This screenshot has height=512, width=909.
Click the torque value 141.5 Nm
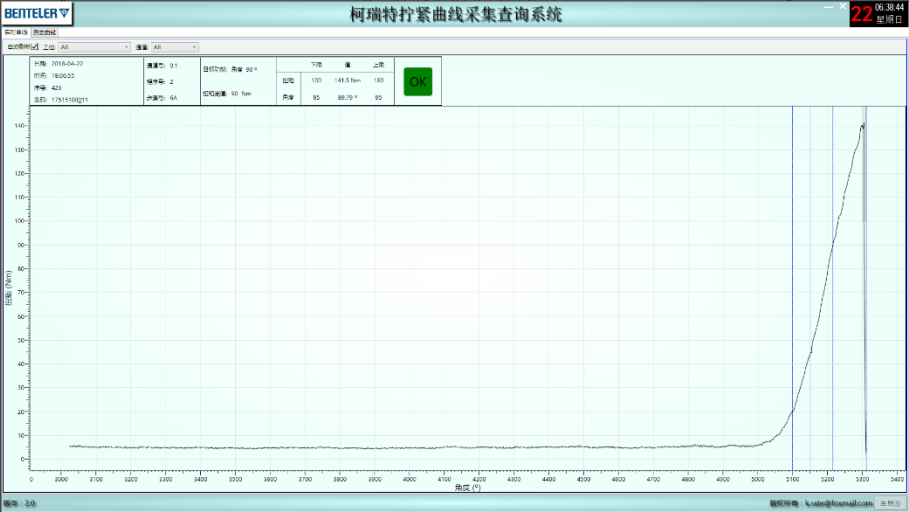click(x=347, y=81)
